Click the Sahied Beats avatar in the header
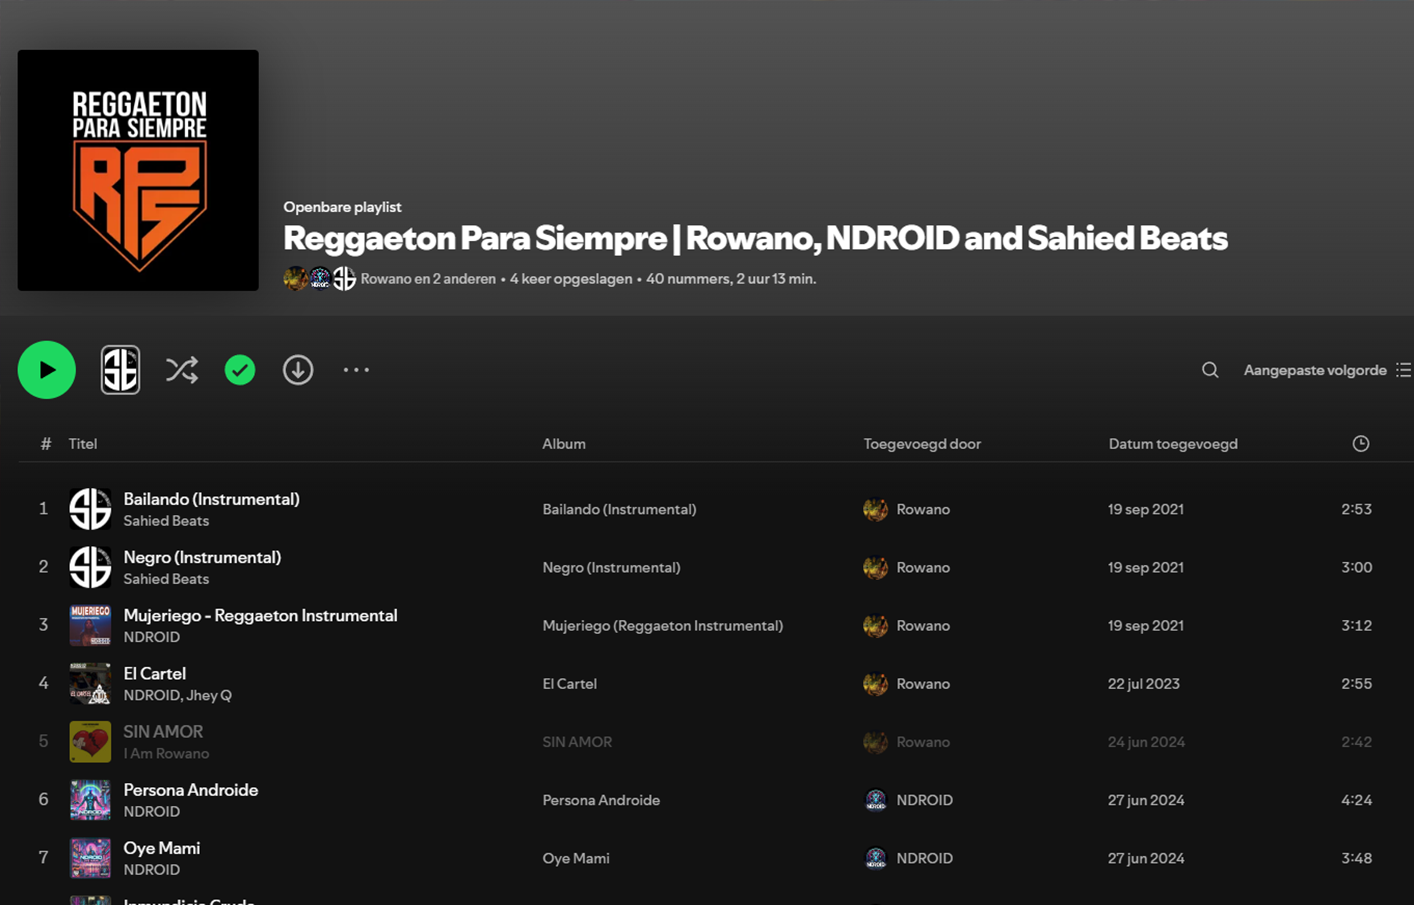This screenshot has width=1414, height=905. pyautogui.click(x=344, y=279)
